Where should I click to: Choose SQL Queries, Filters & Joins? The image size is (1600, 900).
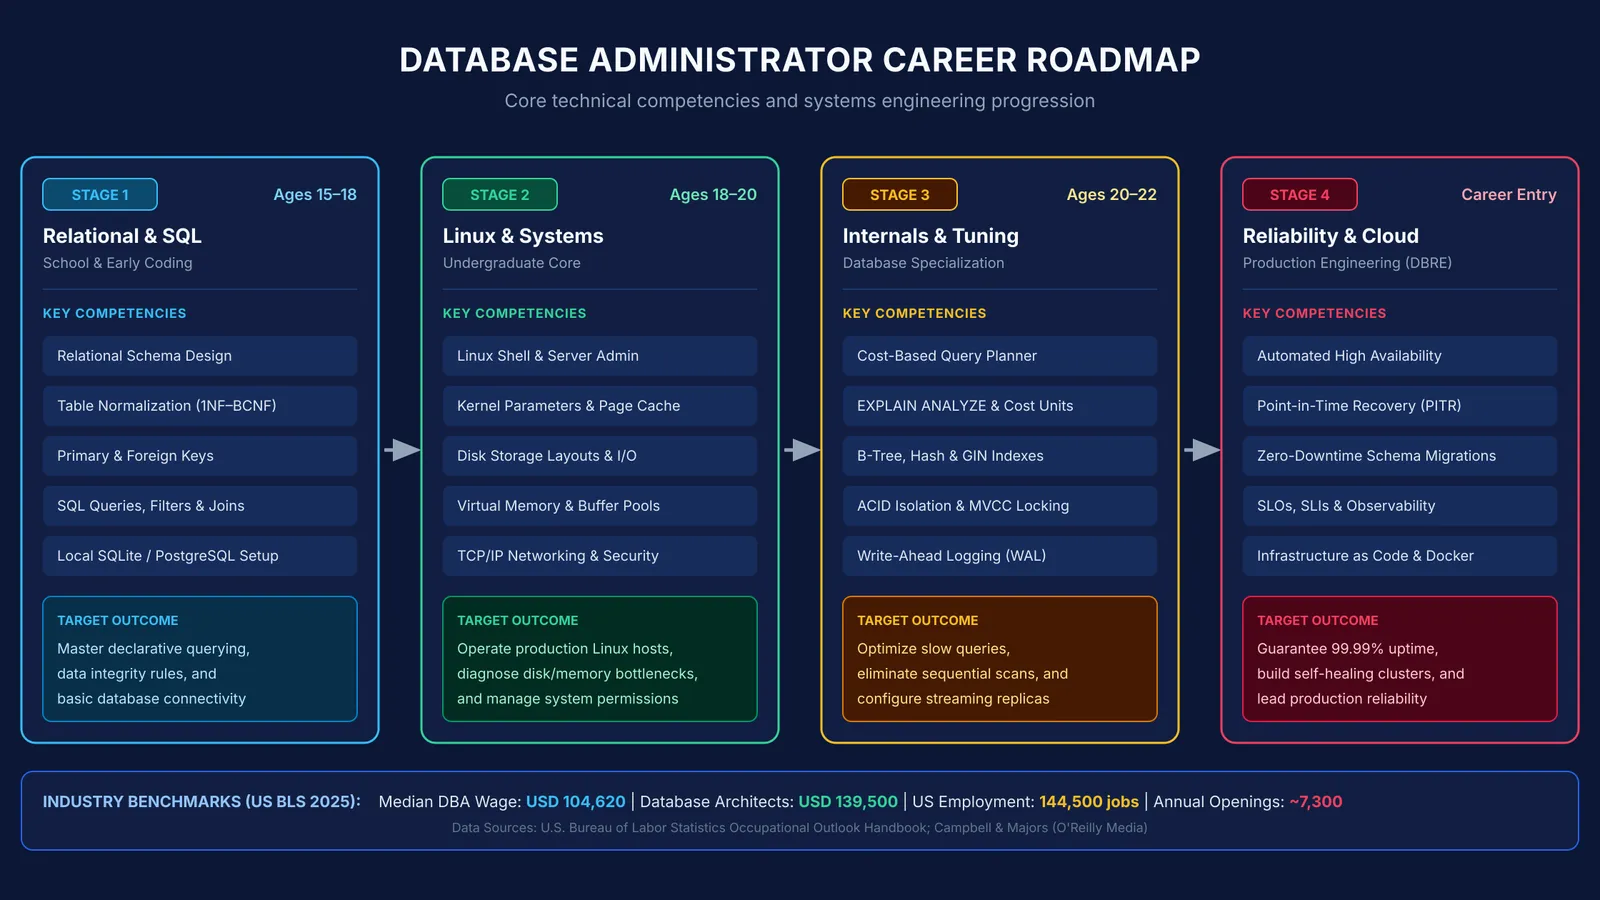tap(200, 506)
